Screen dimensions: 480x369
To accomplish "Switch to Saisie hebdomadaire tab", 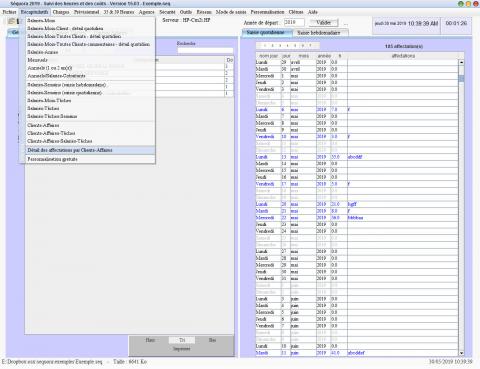I will pos(319,33).
